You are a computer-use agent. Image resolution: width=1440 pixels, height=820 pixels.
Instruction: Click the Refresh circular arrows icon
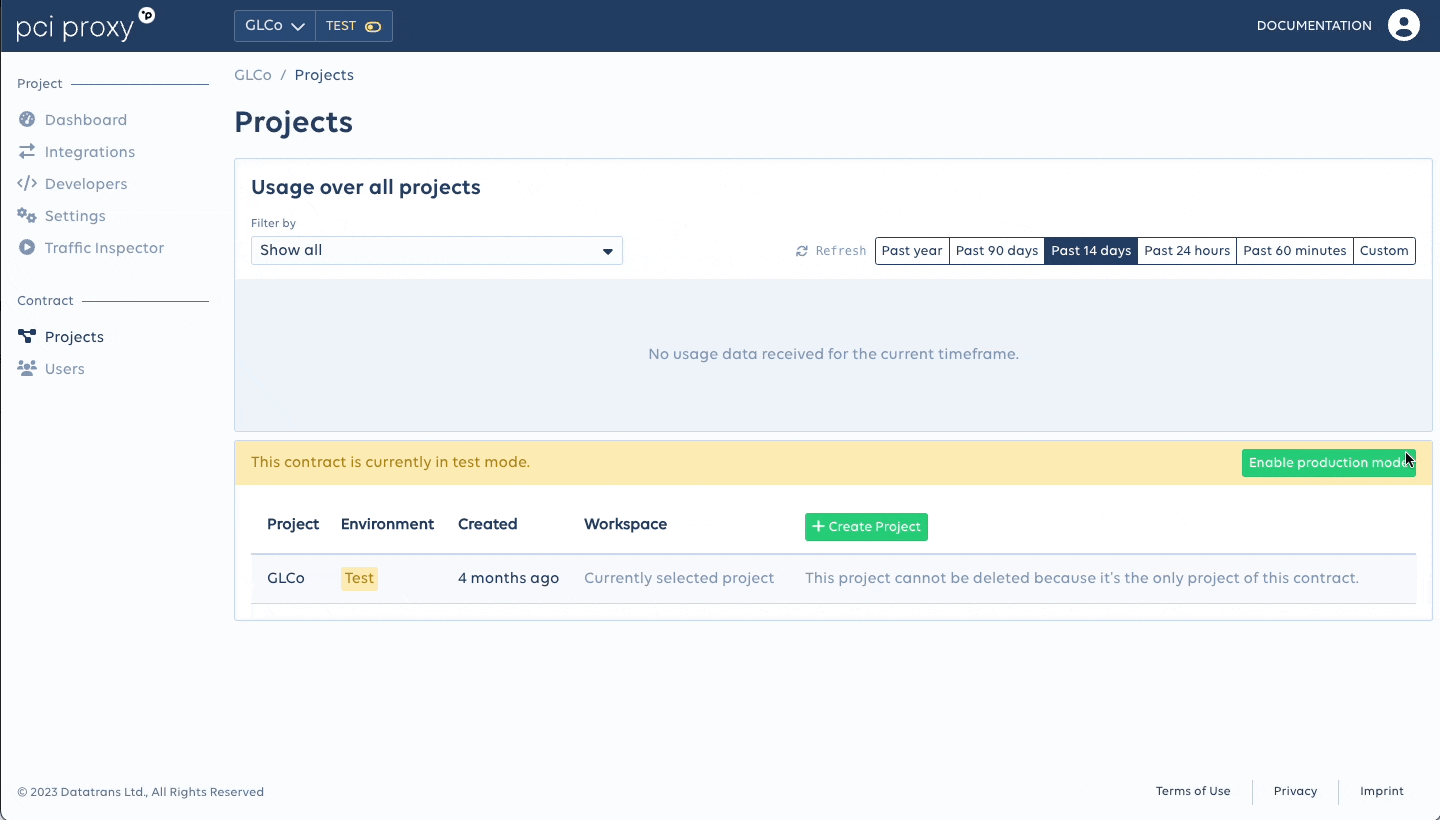(x=802, y=251)
